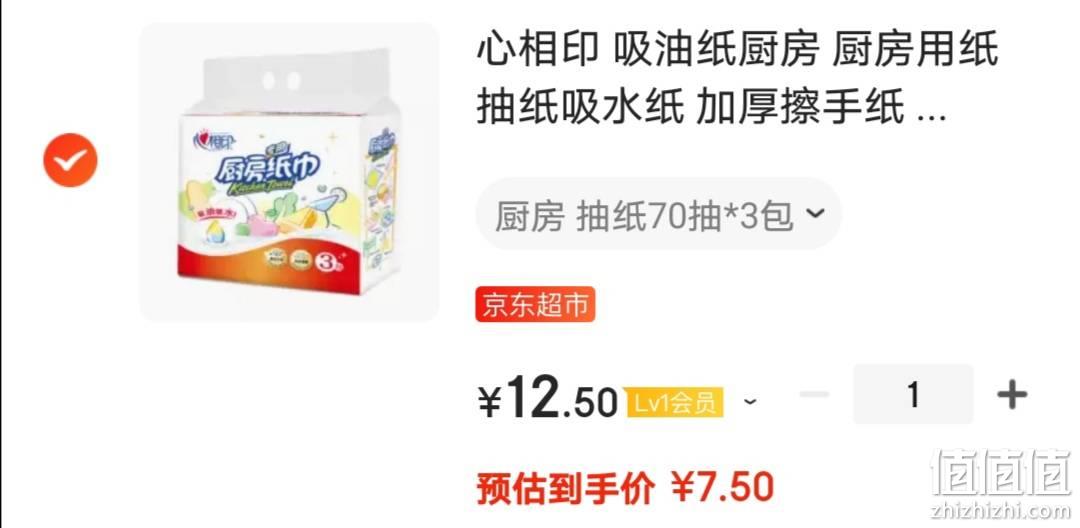The image size is (1080, 528).
Task: Click the 值值值 watermark logo
Action: [x=1001, y=472]
